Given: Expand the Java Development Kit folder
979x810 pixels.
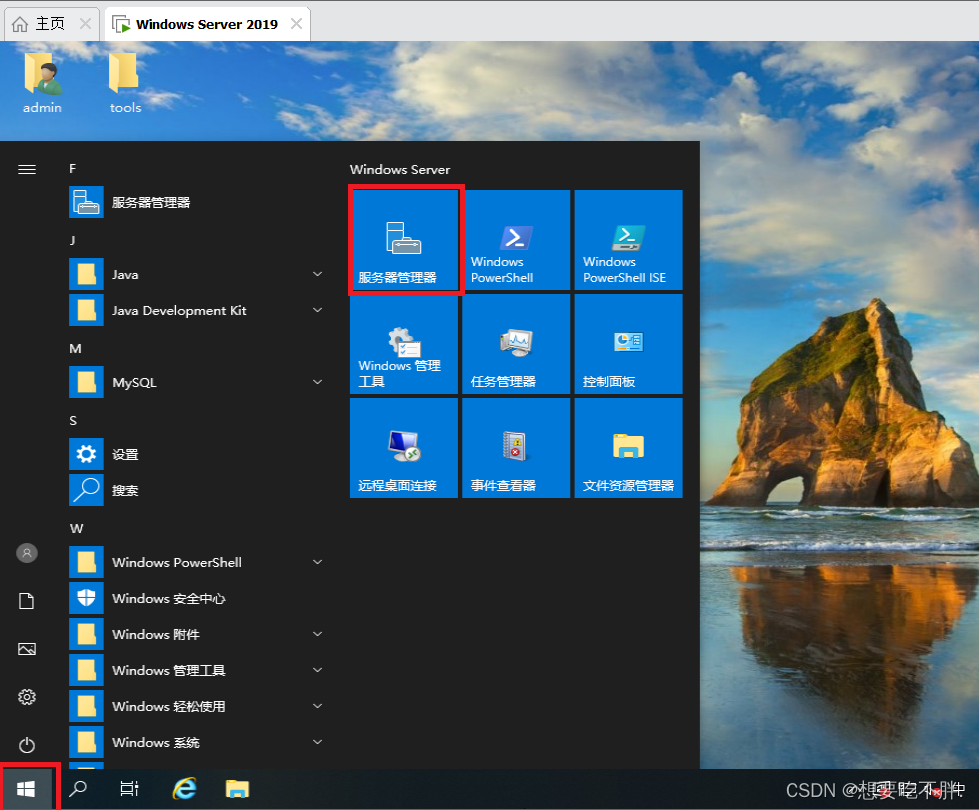Looking at the screenshot, I should pyautogui.click(x=197, y=310).
